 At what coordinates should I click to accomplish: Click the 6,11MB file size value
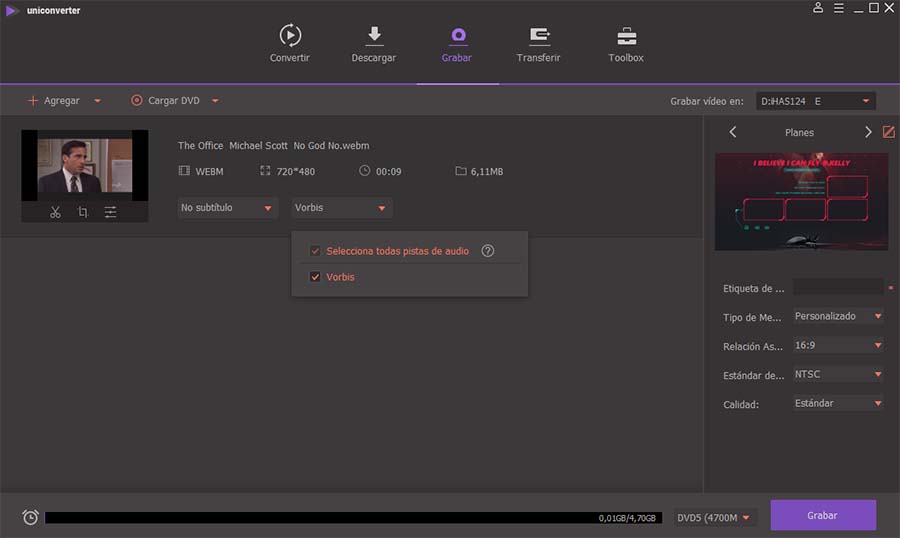coord(487,172)
